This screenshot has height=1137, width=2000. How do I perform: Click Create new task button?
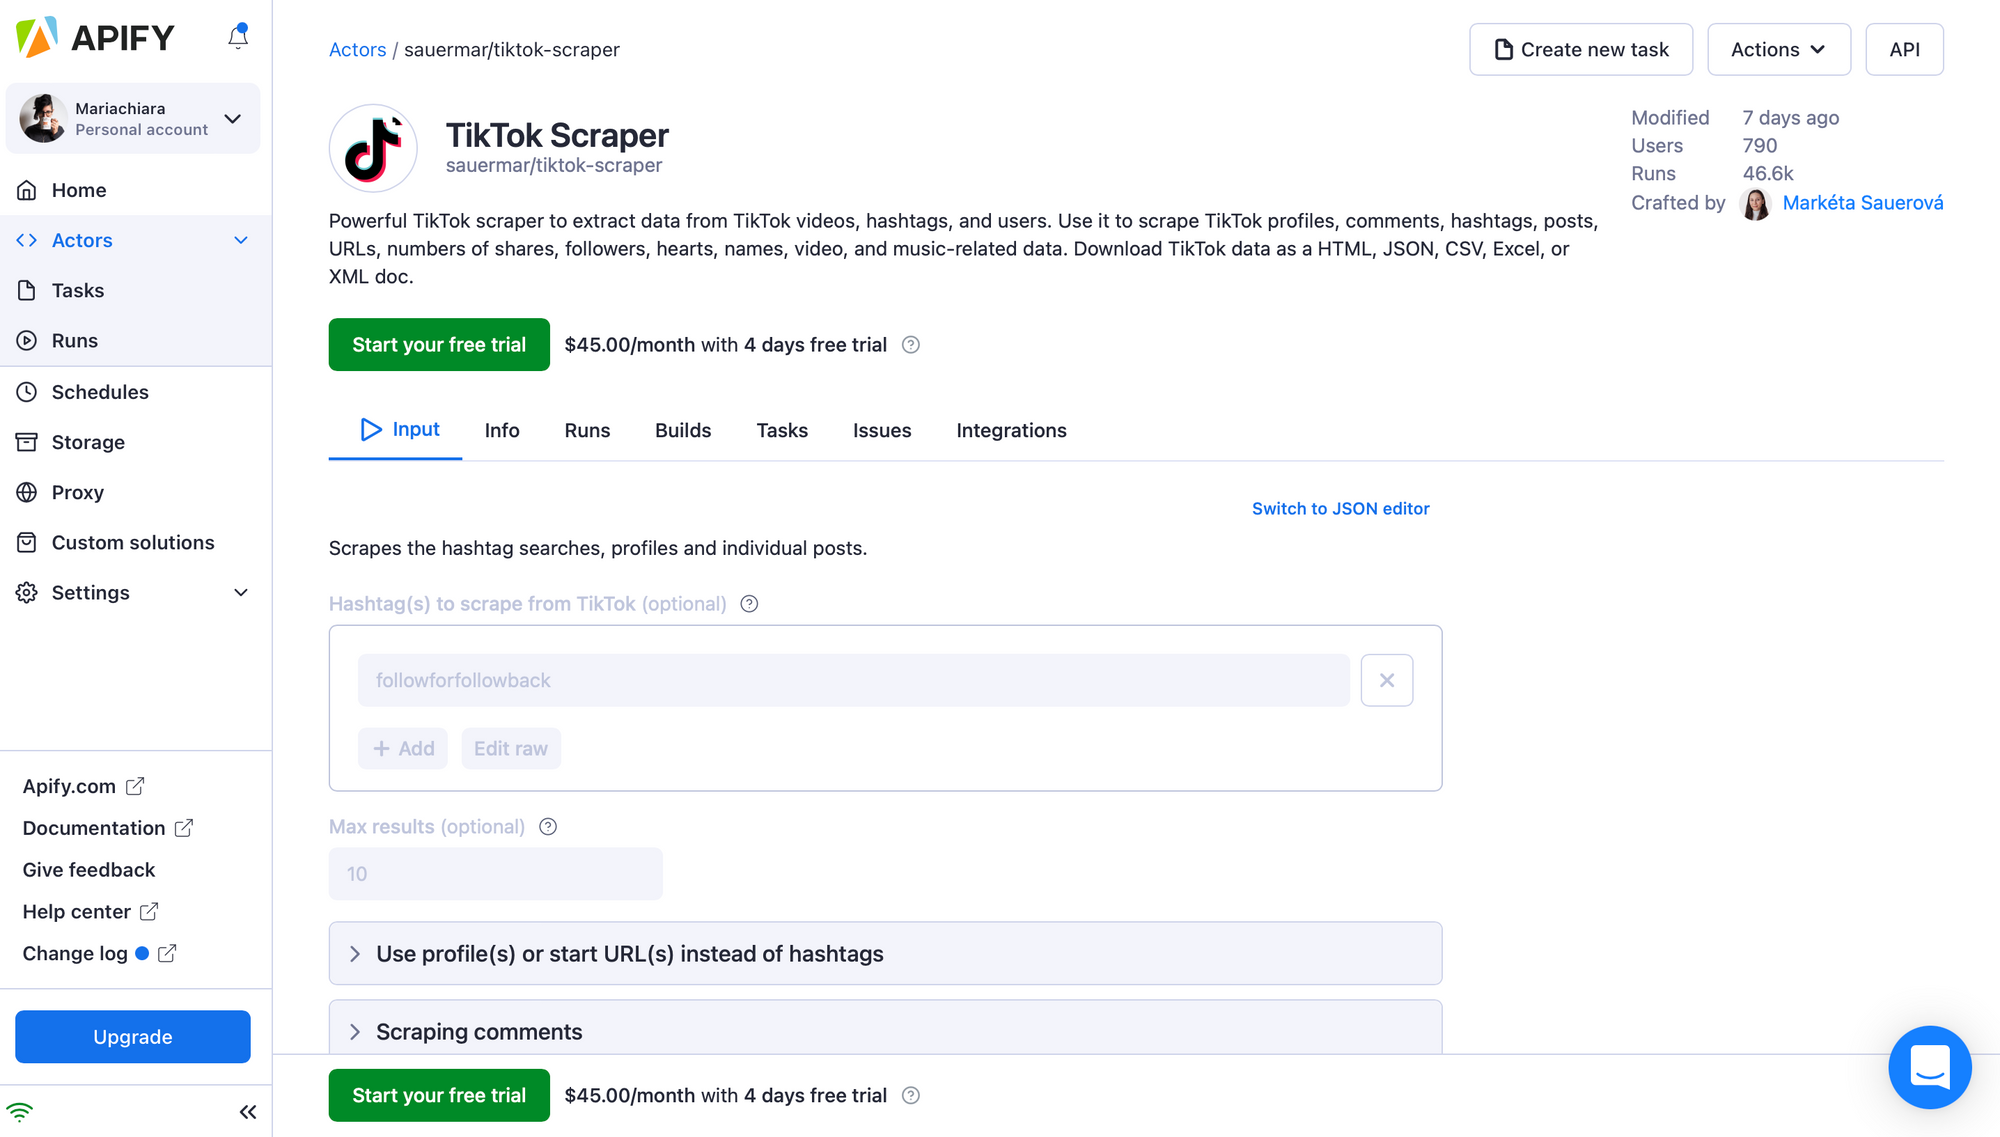click(1581, 49)
